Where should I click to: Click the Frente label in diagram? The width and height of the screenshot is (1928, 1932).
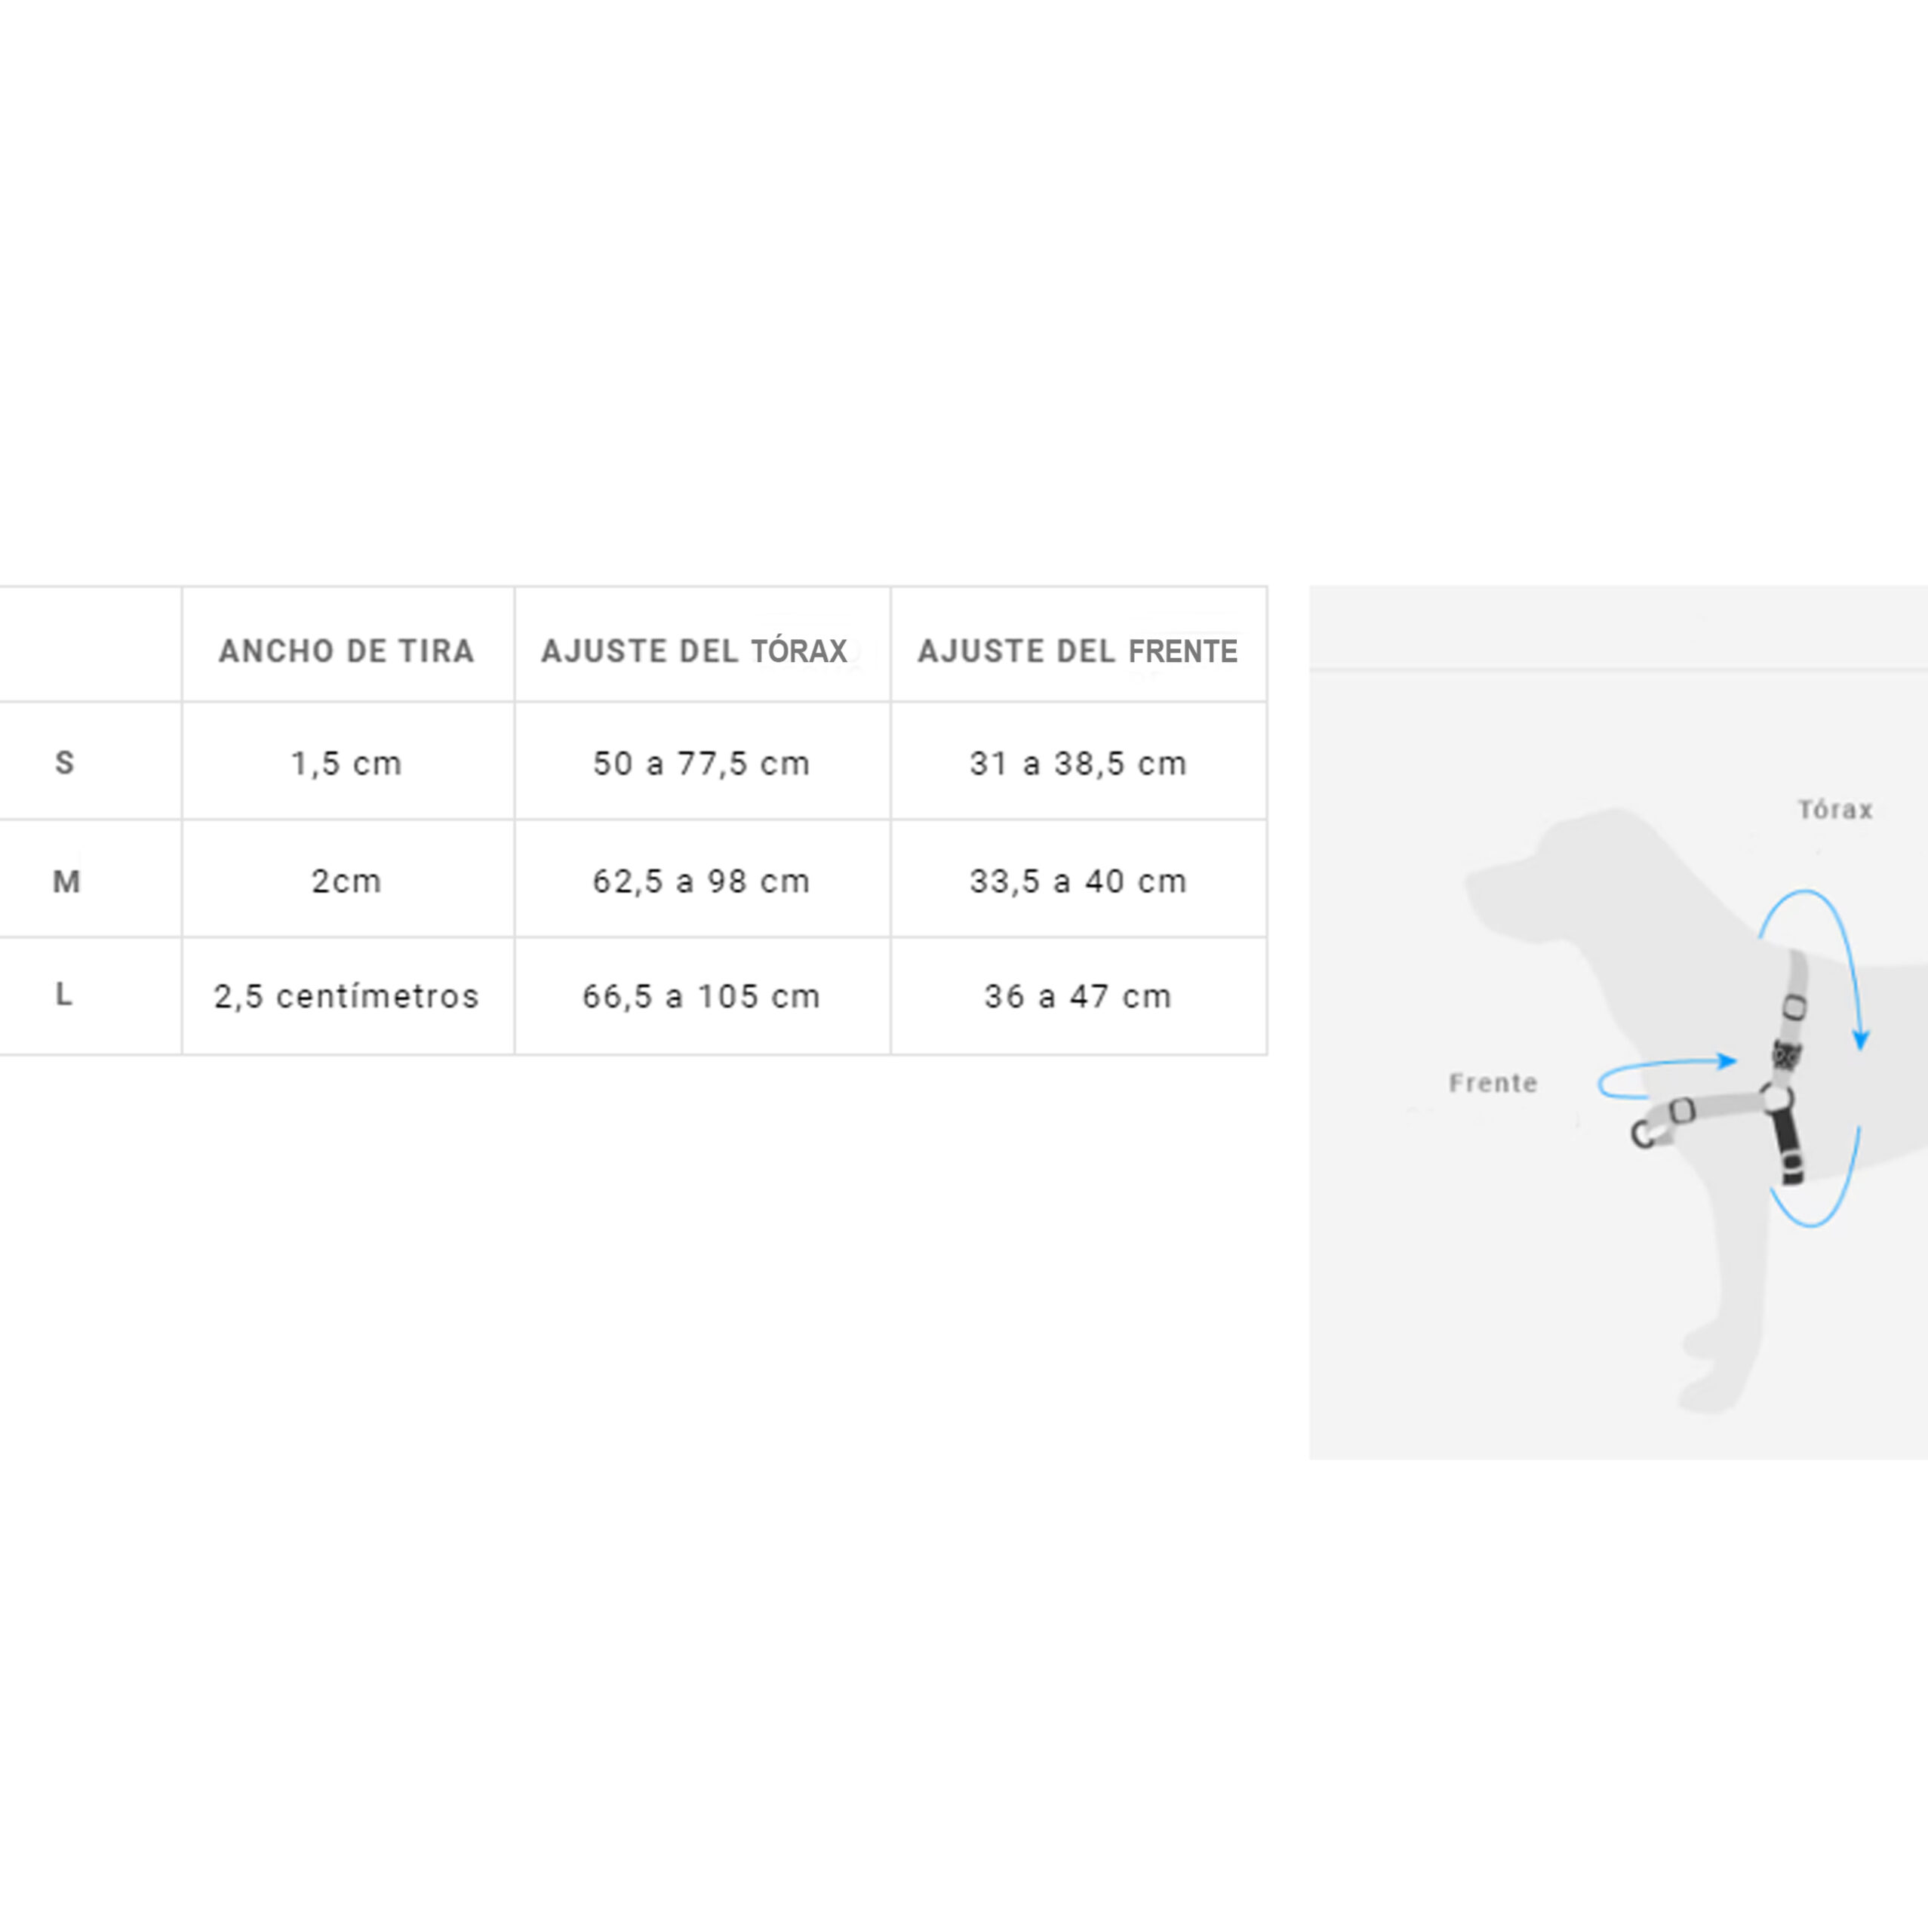tap(1493, 1083)
